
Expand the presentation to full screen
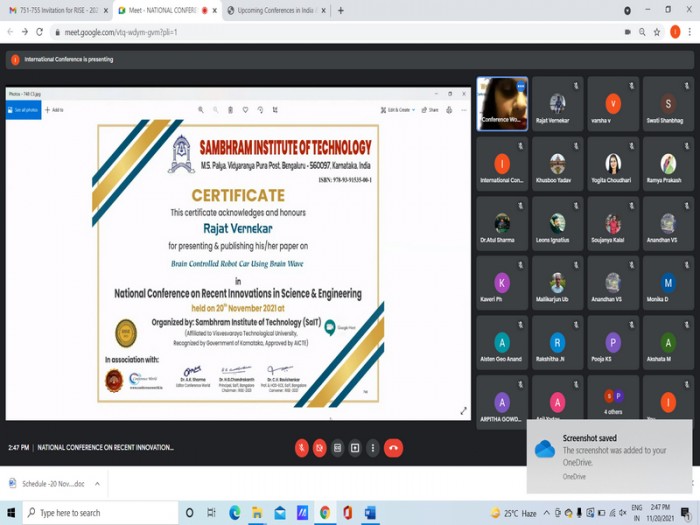(x=463, y=411)
